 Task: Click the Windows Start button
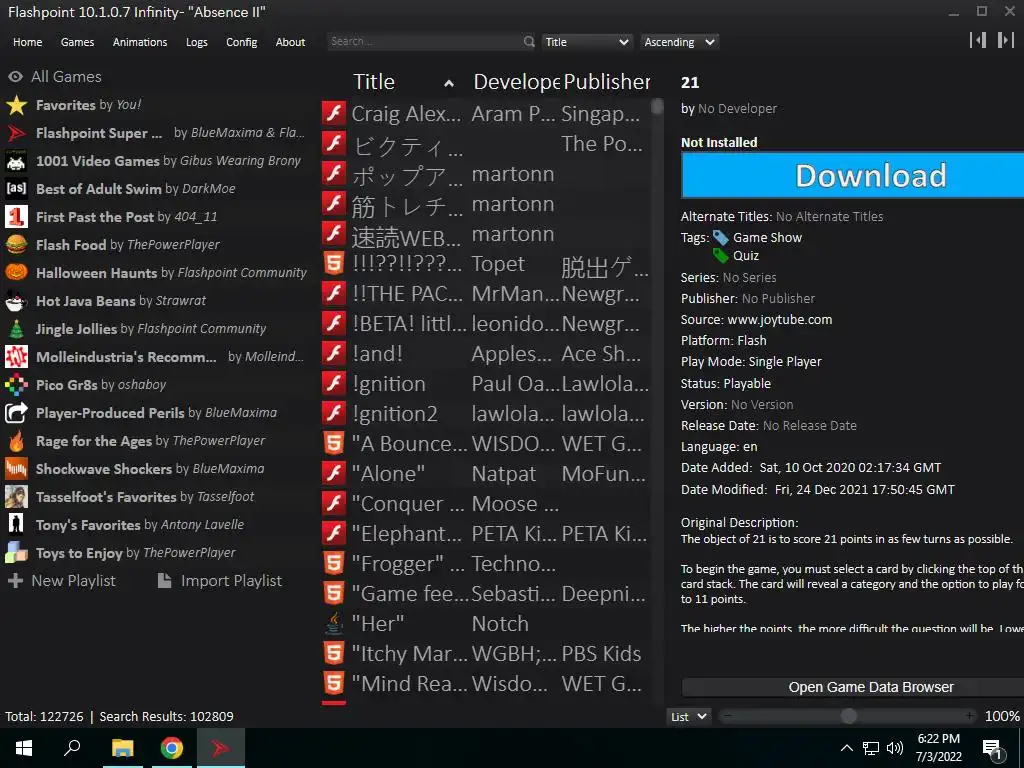(x=24, y=748)
